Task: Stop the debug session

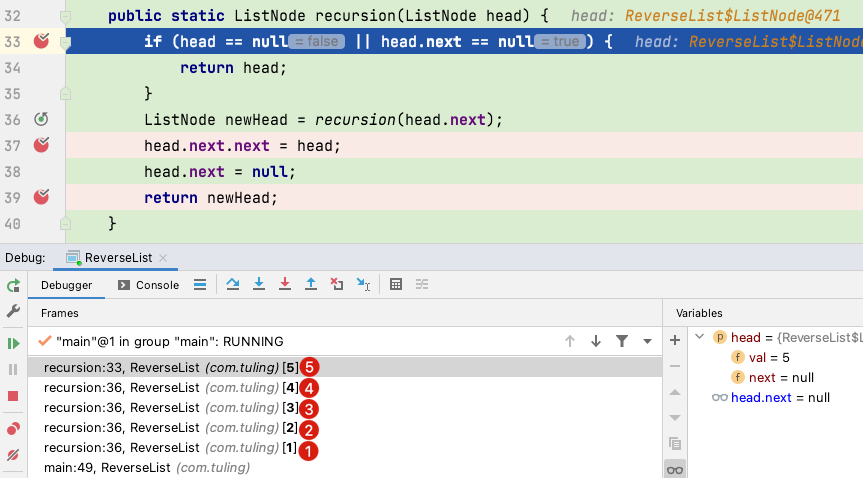Action: tap(13, 396)
